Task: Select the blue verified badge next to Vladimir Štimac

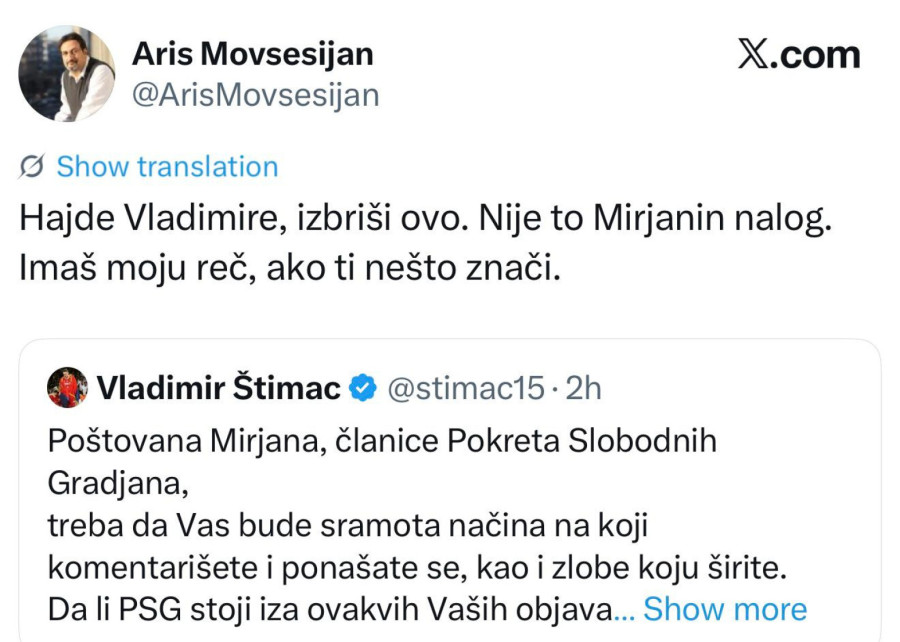Action: click(x=360, y=387)
